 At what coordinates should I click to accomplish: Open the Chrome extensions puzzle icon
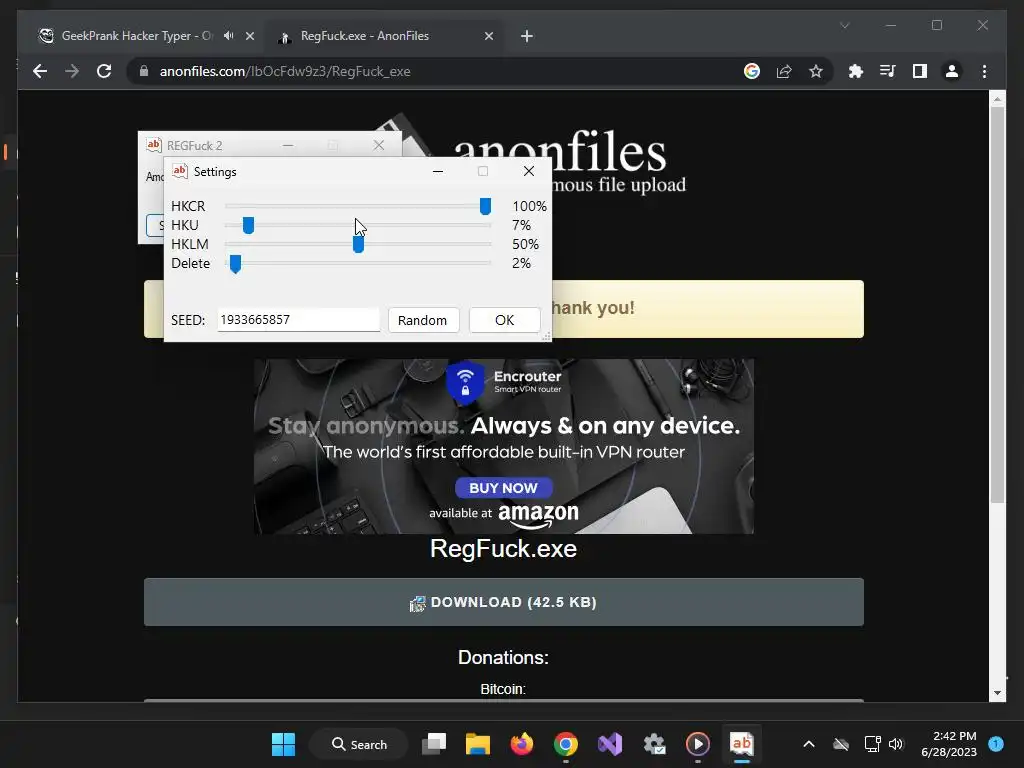856,71
